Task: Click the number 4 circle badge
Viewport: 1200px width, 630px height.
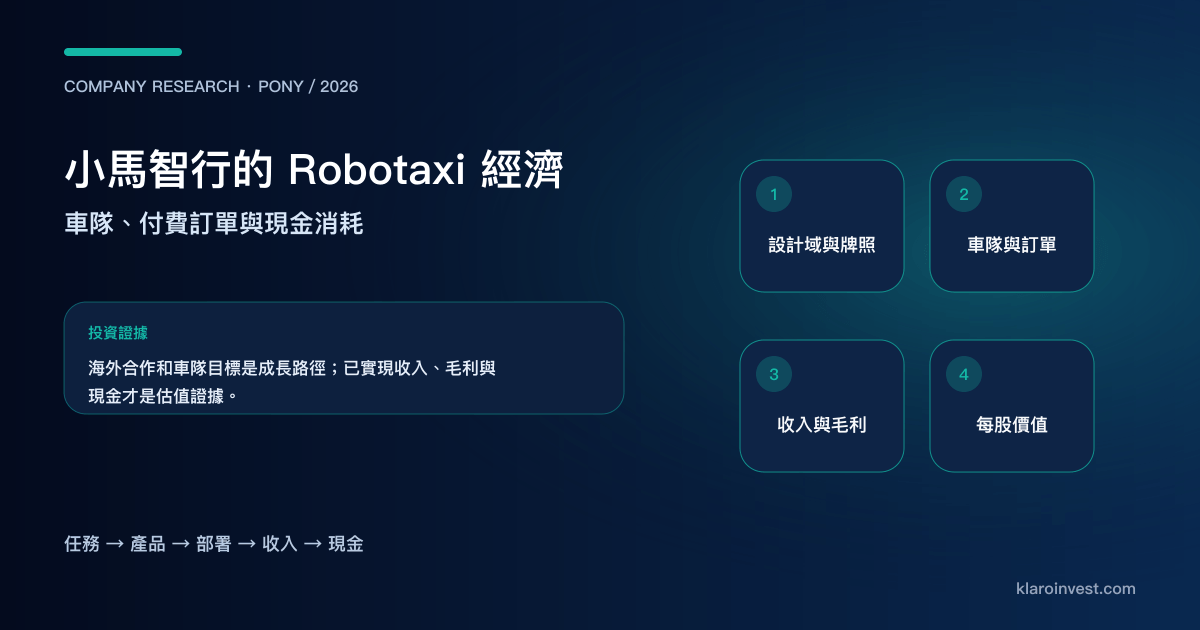Action: tap(964, 374)
